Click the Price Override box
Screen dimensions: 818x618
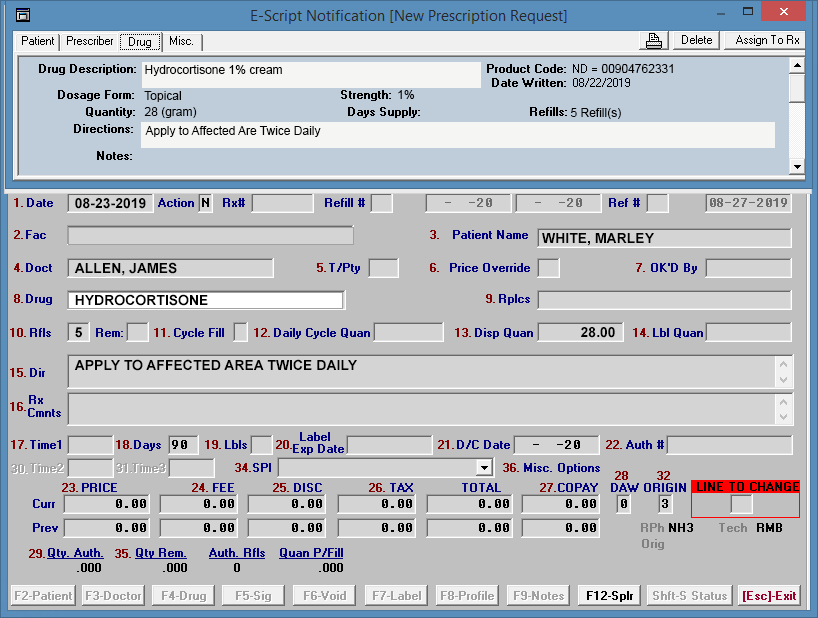coord(548,268)
